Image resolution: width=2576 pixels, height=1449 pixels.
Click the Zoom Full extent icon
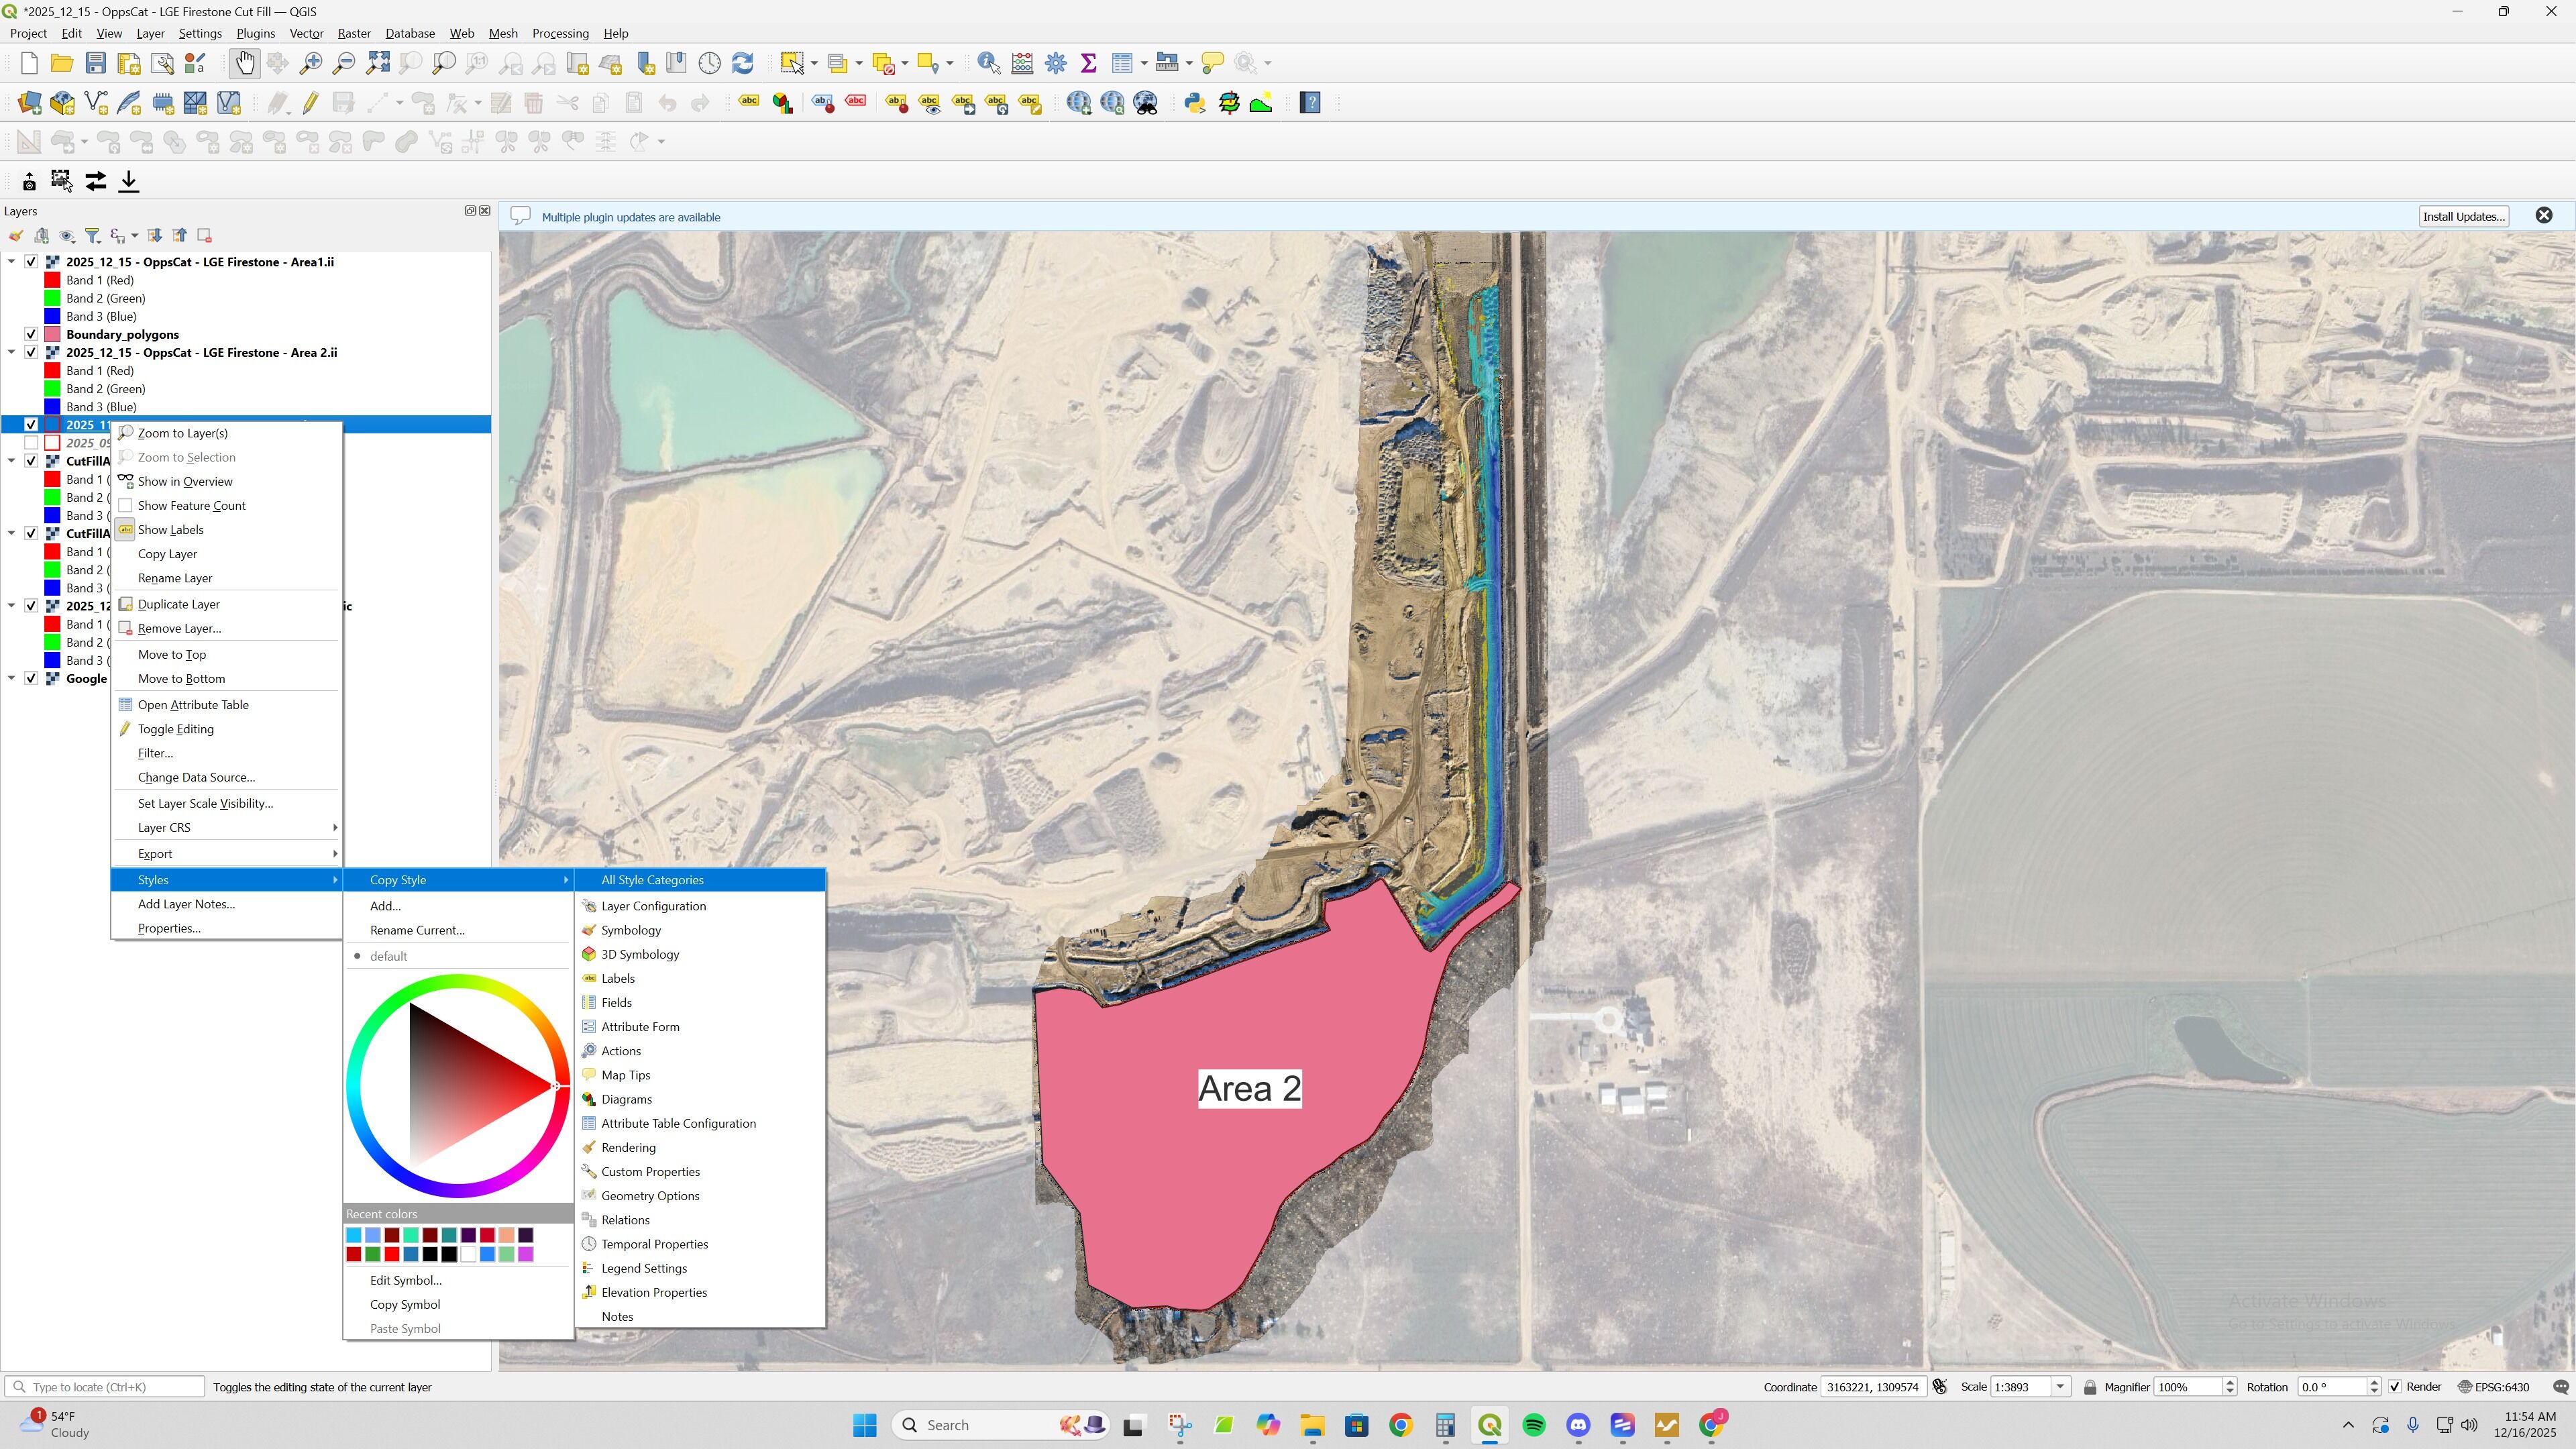pyautogui.click(x=378, y=63)
